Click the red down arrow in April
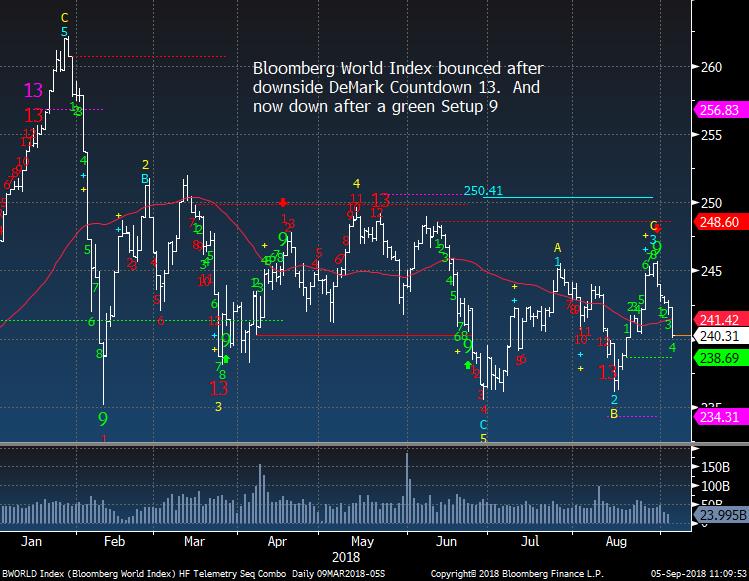 283,201
